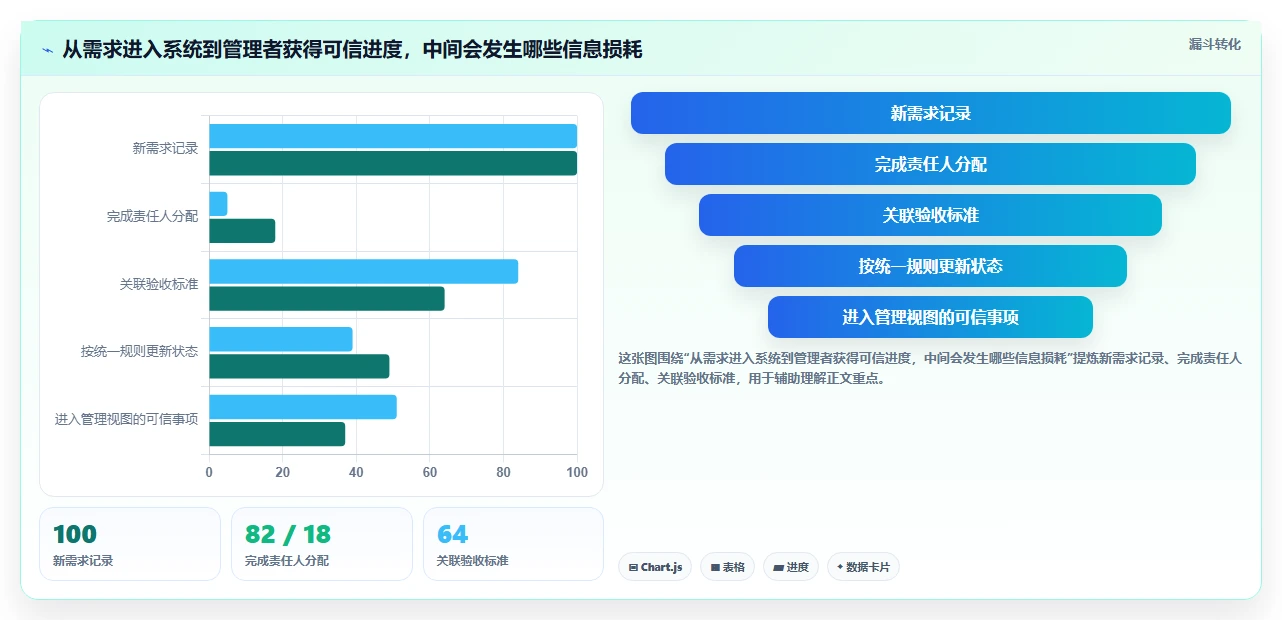
Task: Click the 进入管理视图的可信事项 funnel stage
Action: click(x=930, y=317)
